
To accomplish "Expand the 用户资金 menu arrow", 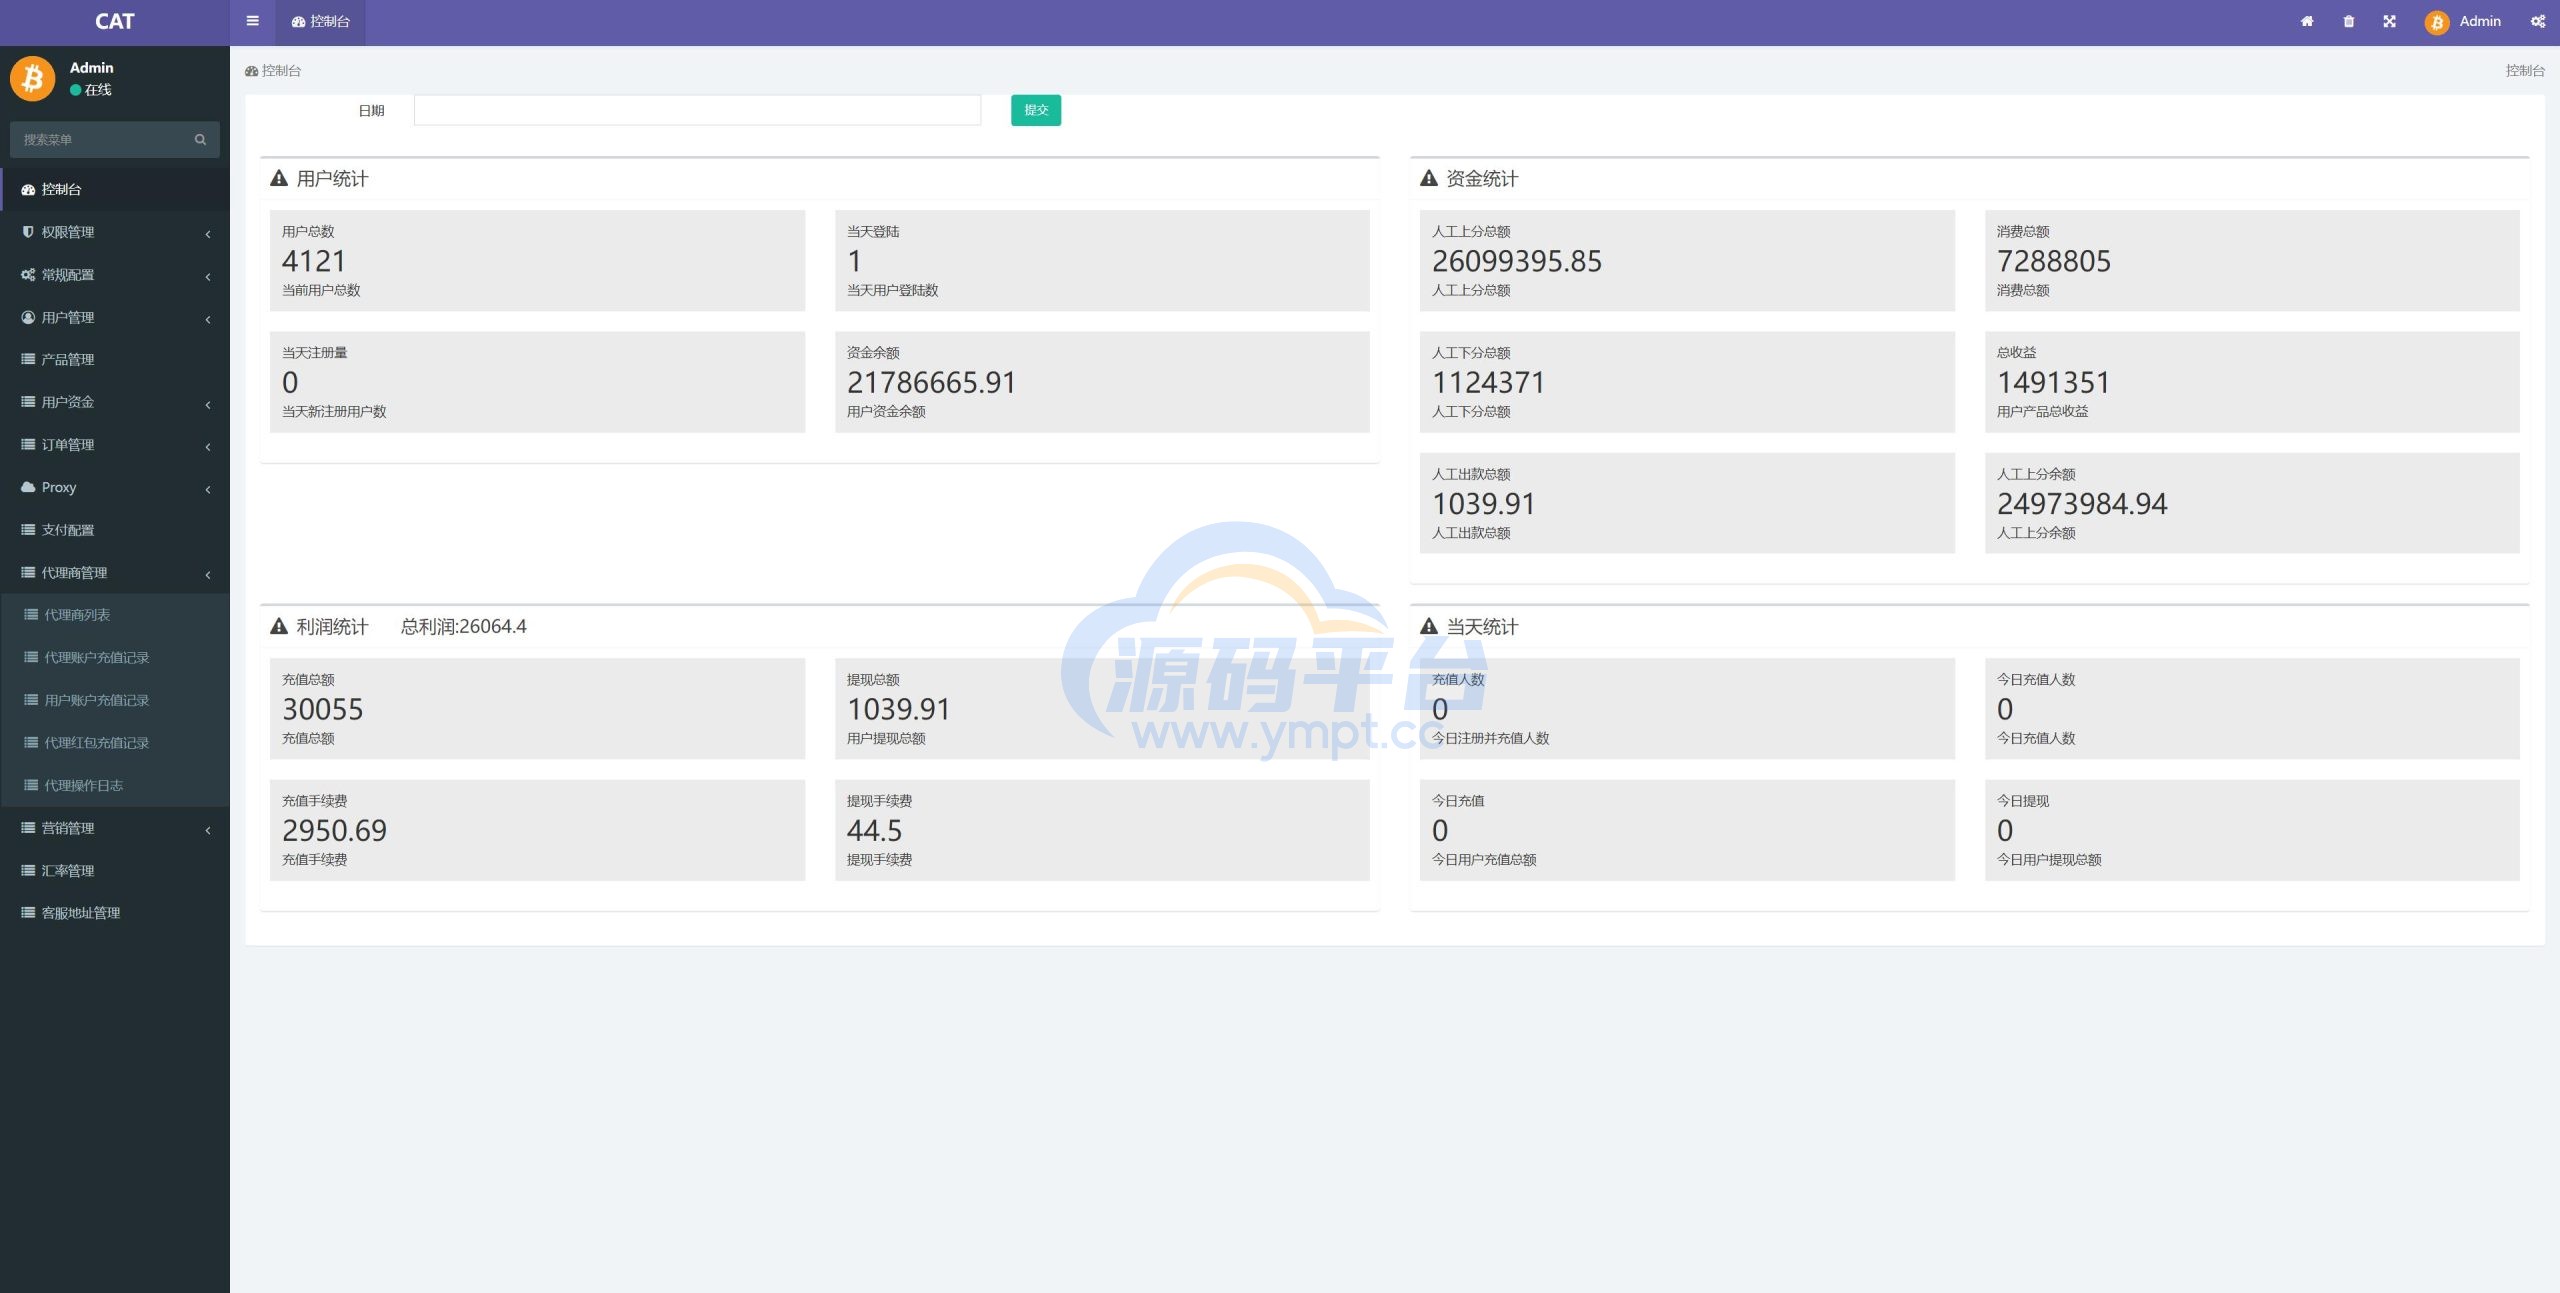I will click(208, 405).
